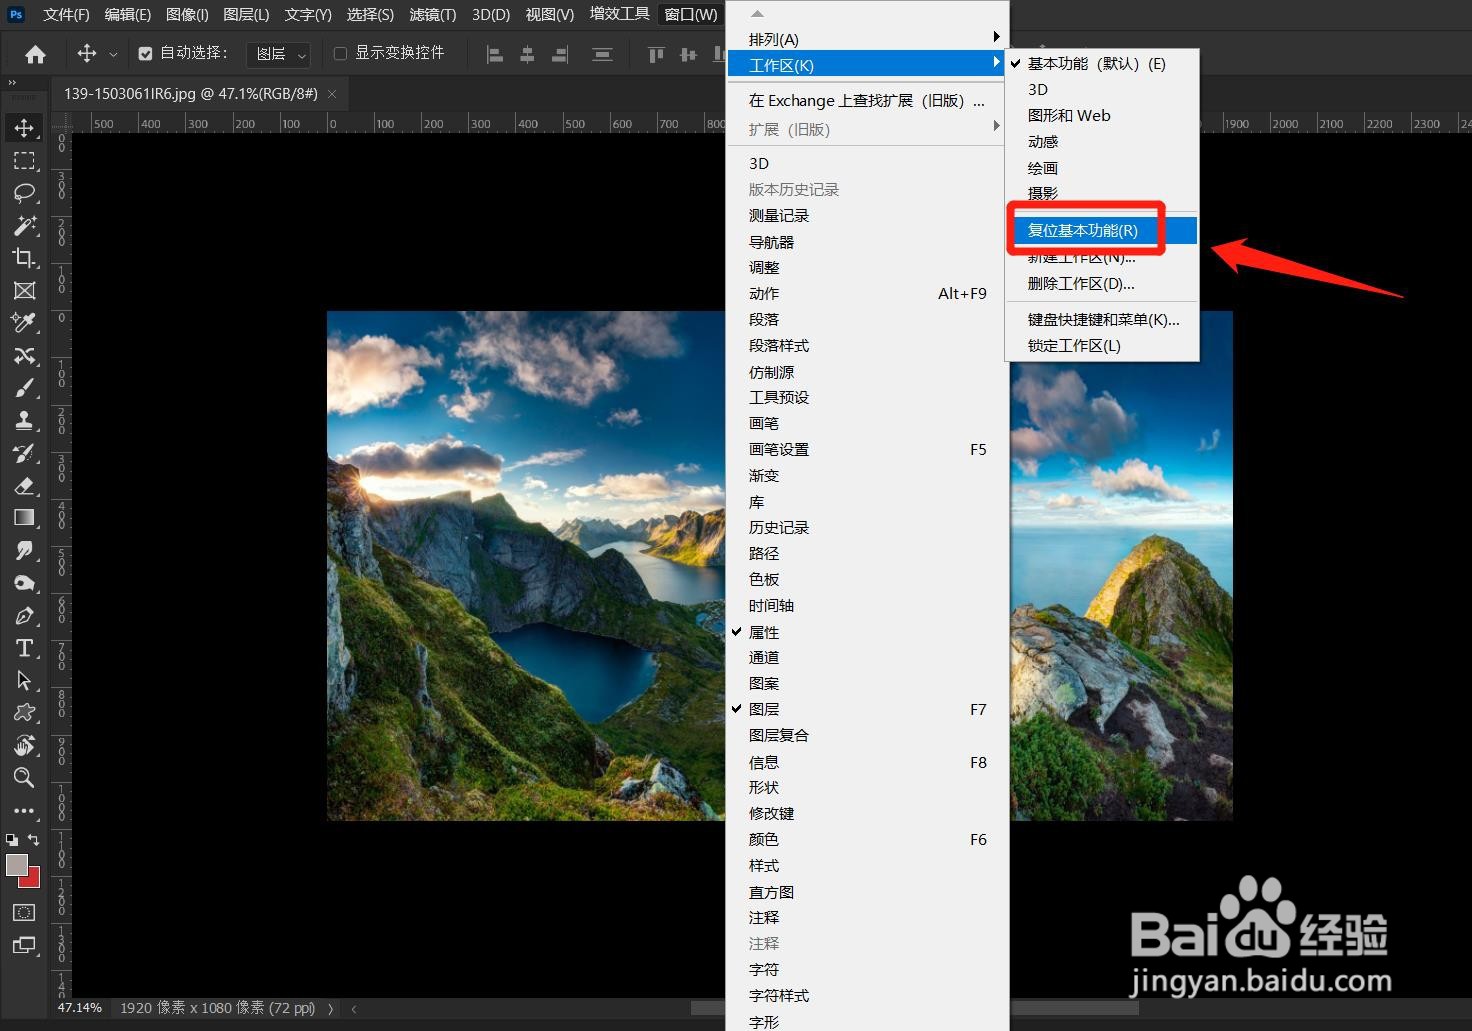Image resolution: width=1472 pixels, height=1031 pixels.
Task: Expand the collapsed toolbar double-arrow
Action: (12, 82)
